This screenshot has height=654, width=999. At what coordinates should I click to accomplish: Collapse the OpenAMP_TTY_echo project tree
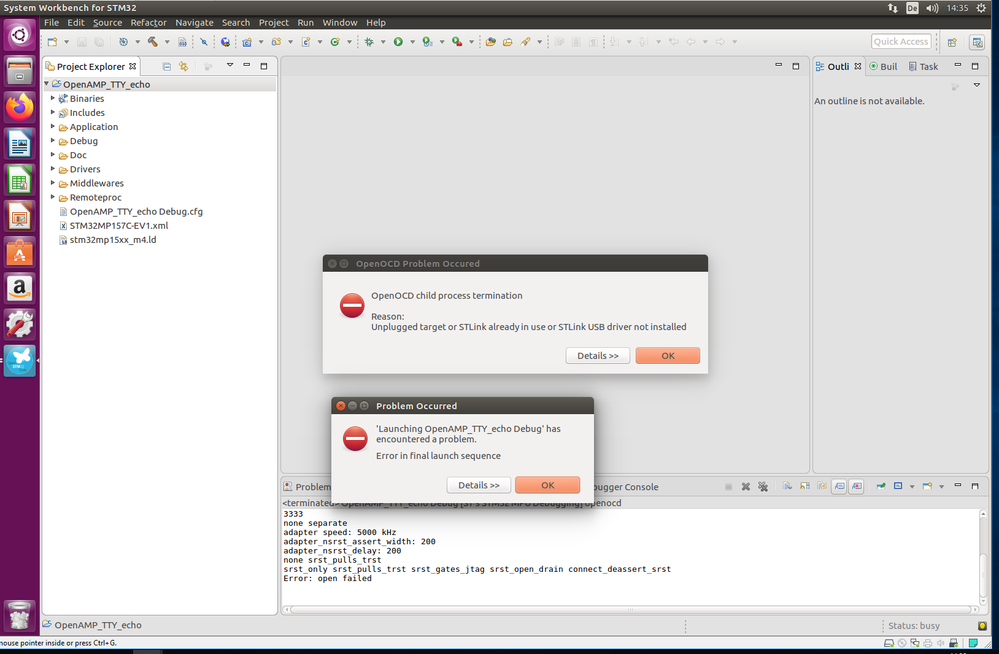point(47,84)
